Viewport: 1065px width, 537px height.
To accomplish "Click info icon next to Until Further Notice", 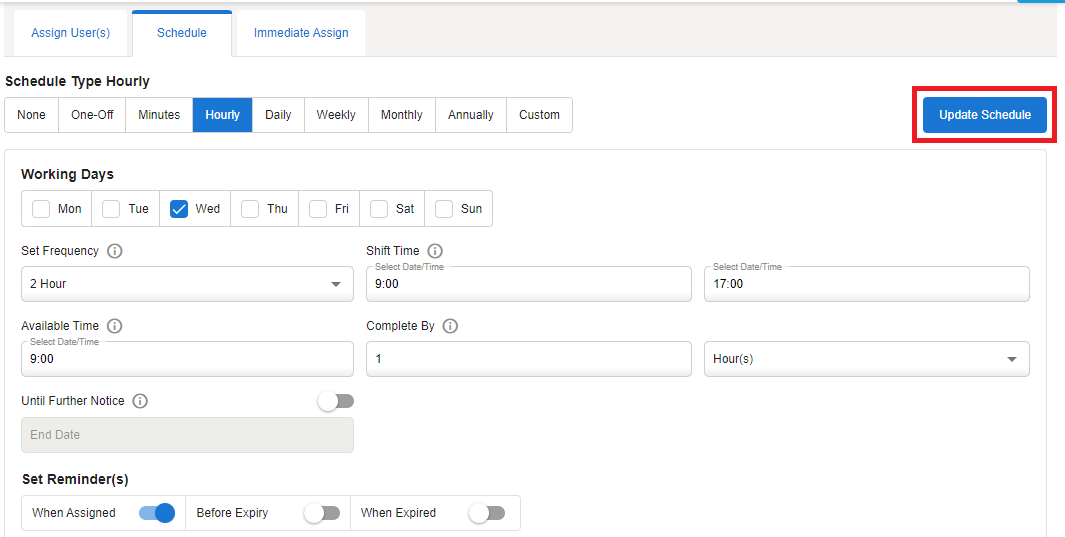I will (140, 401).
